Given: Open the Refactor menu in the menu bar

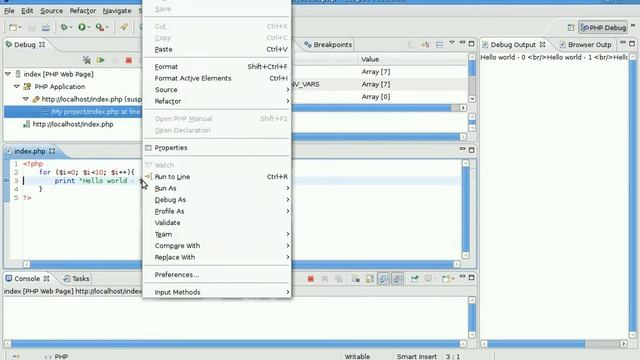Looking at the screenshot, I should click(x=82, y=11).
